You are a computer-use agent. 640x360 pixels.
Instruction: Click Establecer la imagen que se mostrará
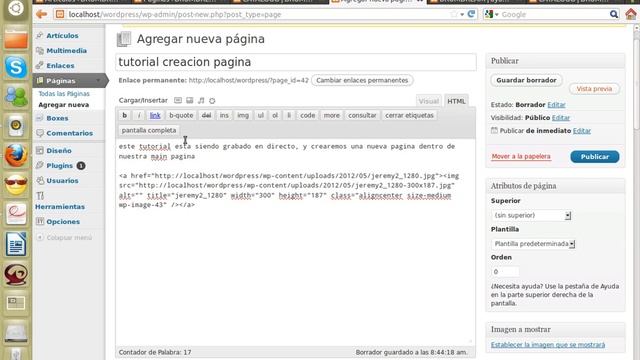coord(548,345)
